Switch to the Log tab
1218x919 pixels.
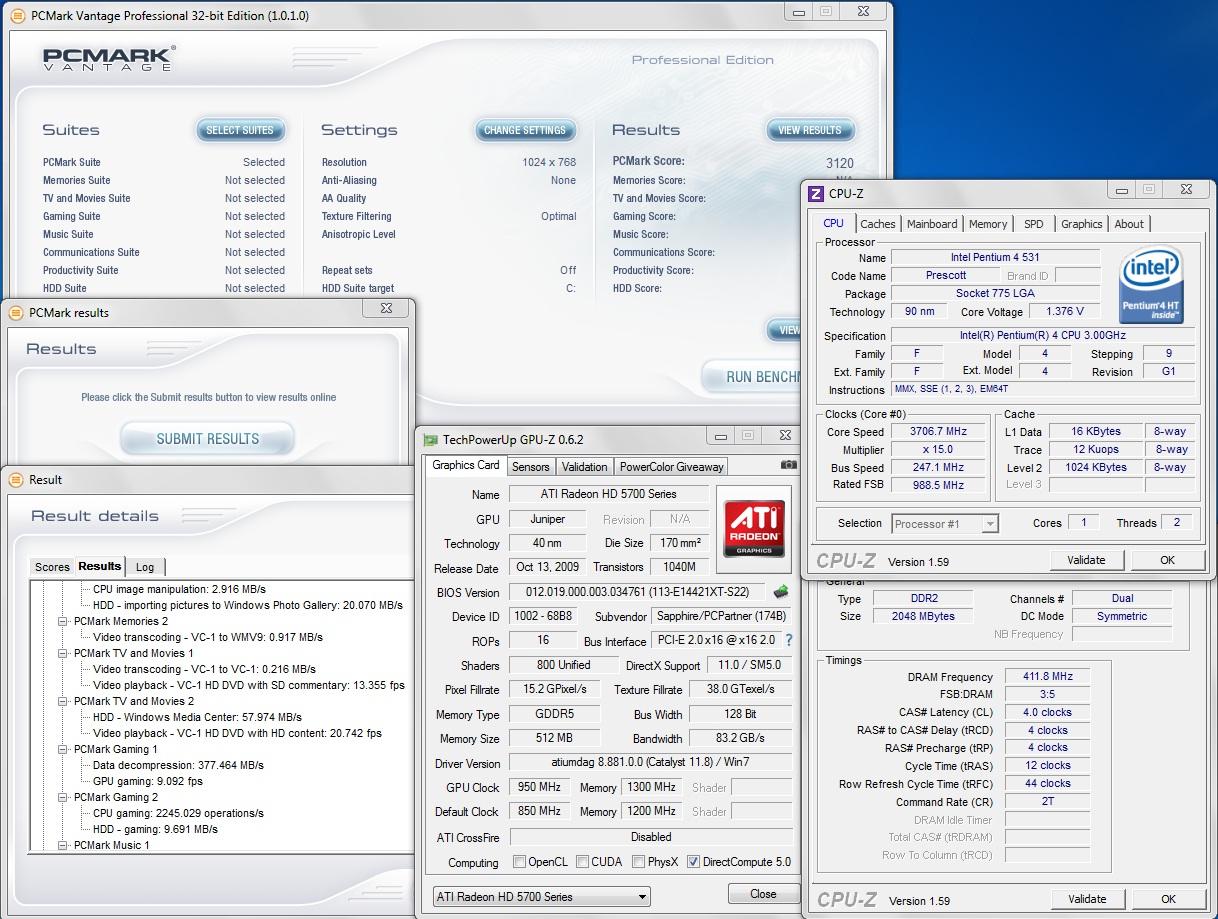pos(145,567)
